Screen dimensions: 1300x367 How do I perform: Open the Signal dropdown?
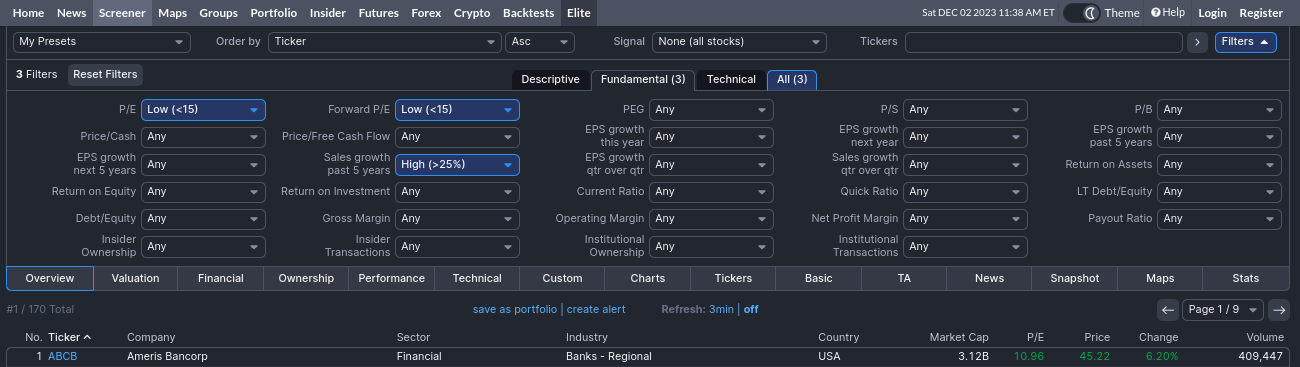point(739,42)
